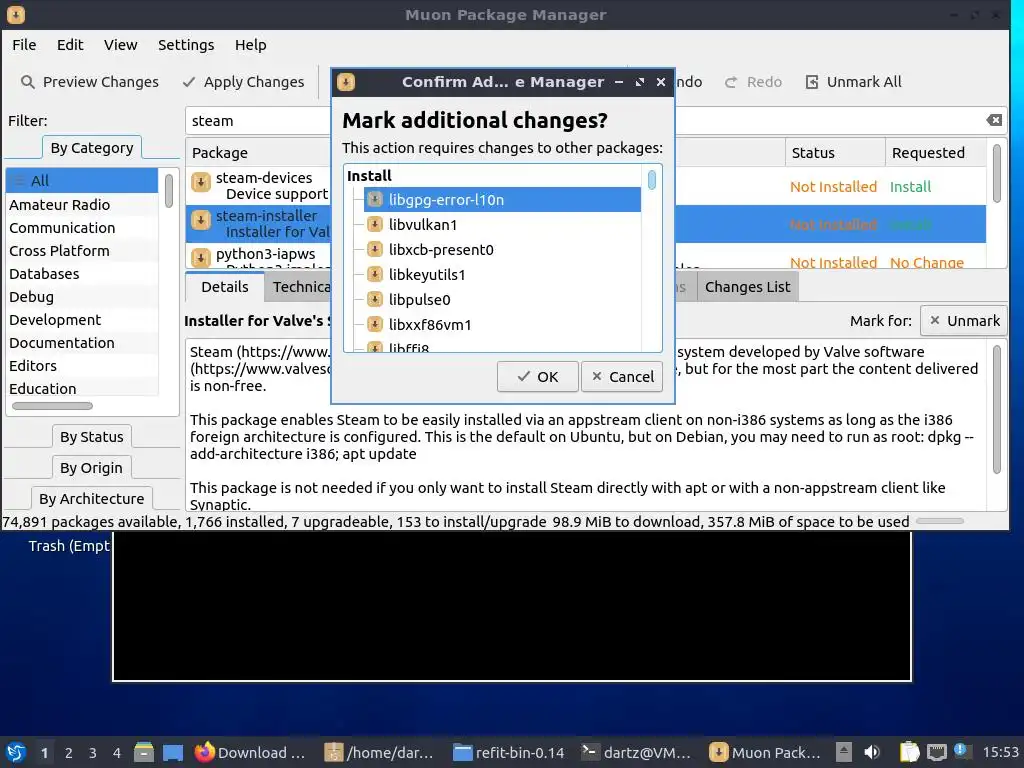The width and height of the screenshot is (1024, 768).
Task: Click the libgpg-error-l10n package icon in dialog
Action: tap(374, 199)
